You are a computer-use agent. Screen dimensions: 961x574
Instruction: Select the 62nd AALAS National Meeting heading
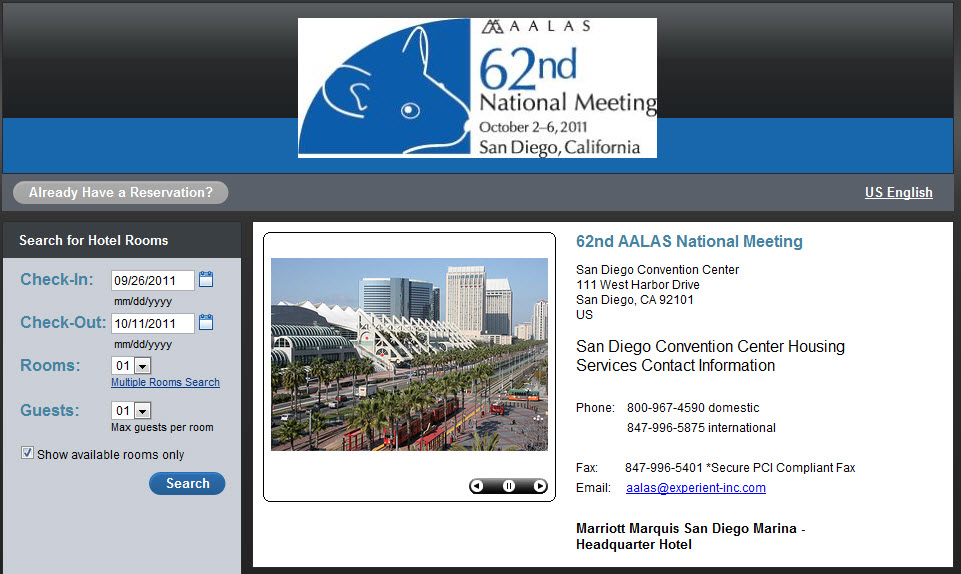[689, 241]
